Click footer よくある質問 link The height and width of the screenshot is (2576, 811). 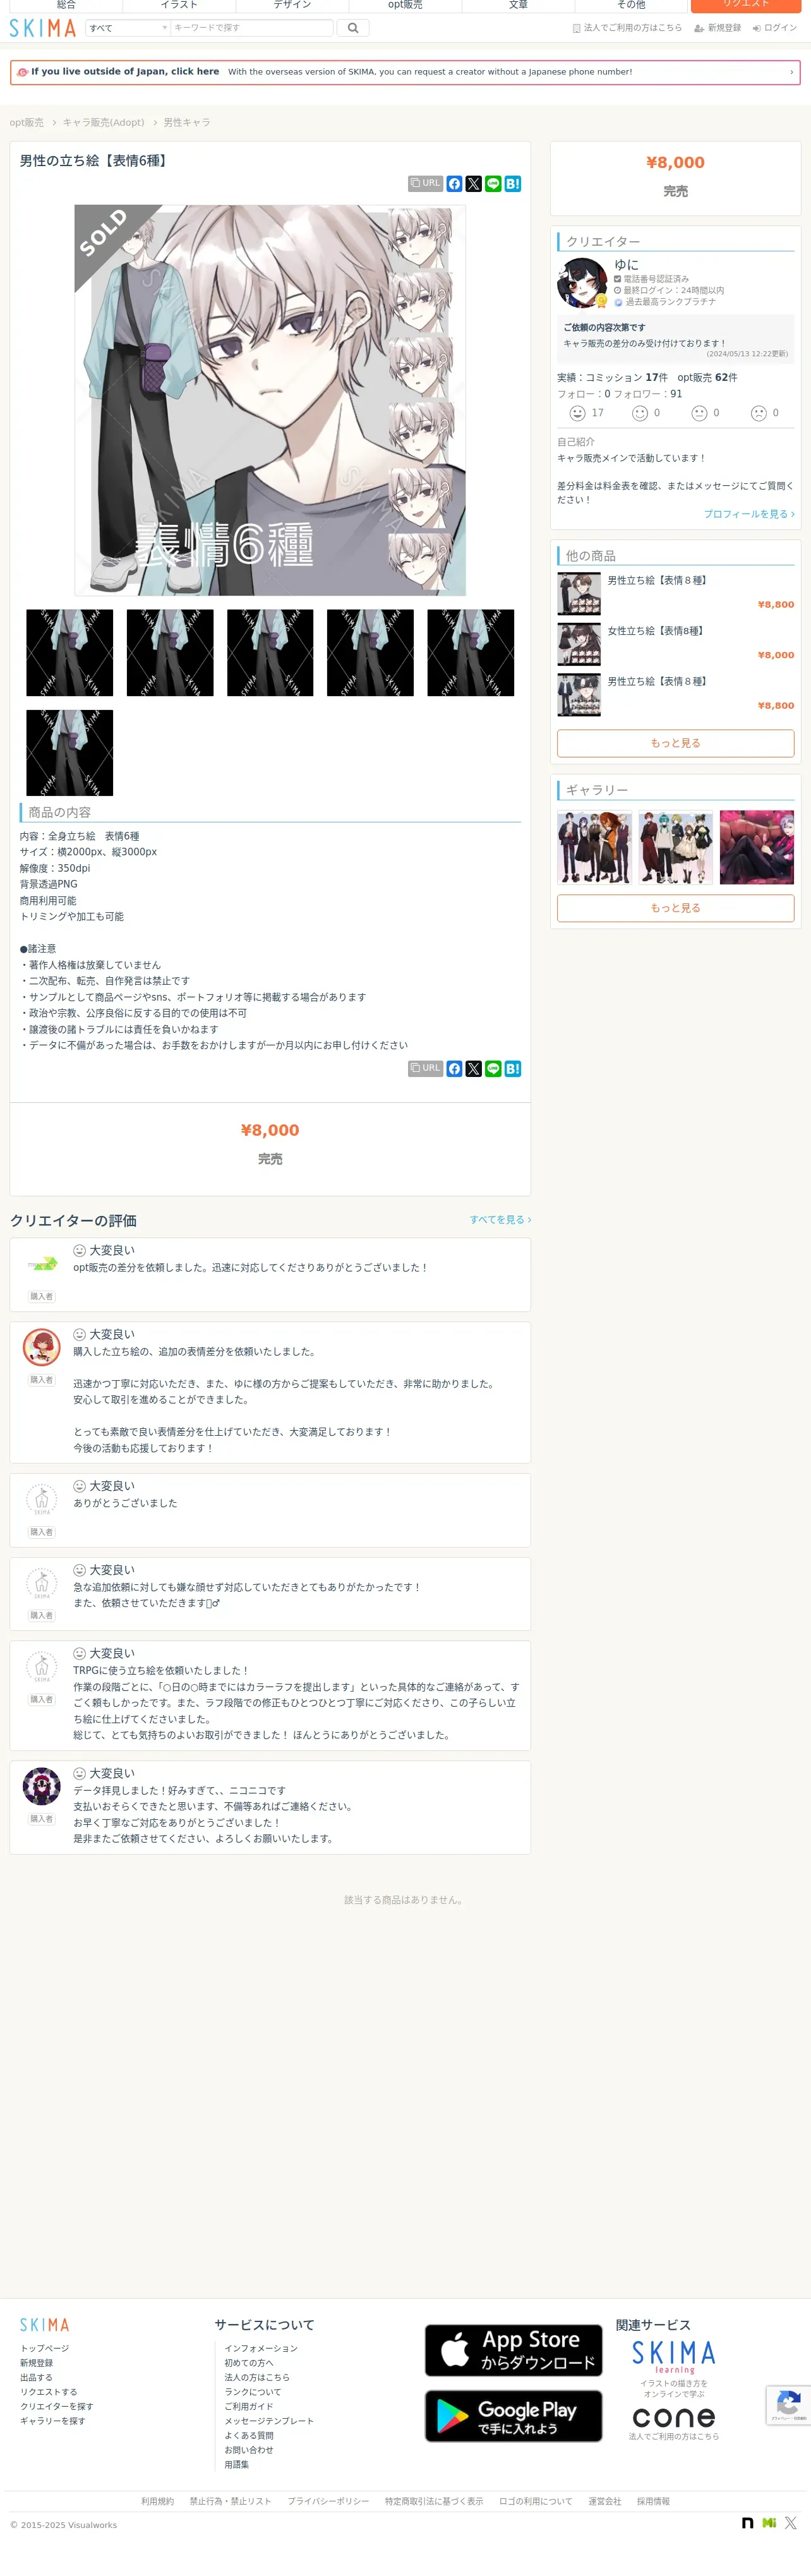click(249, 2436)
